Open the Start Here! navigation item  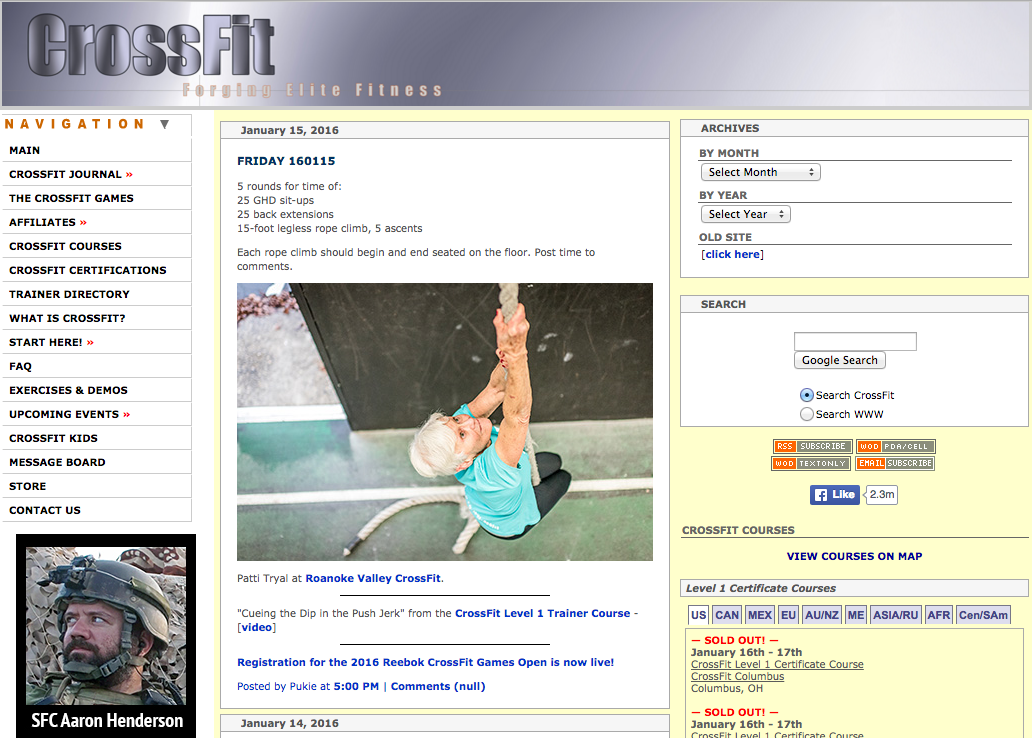click(97, 342)
